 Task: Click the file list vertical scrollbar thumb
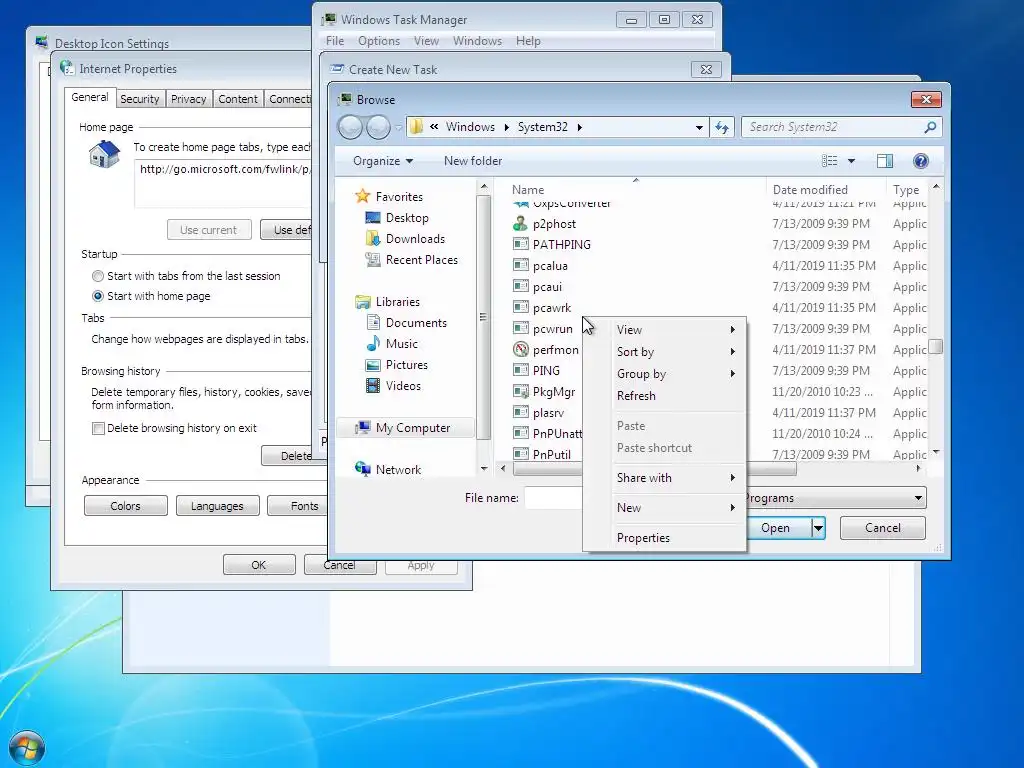pos(936,346)
